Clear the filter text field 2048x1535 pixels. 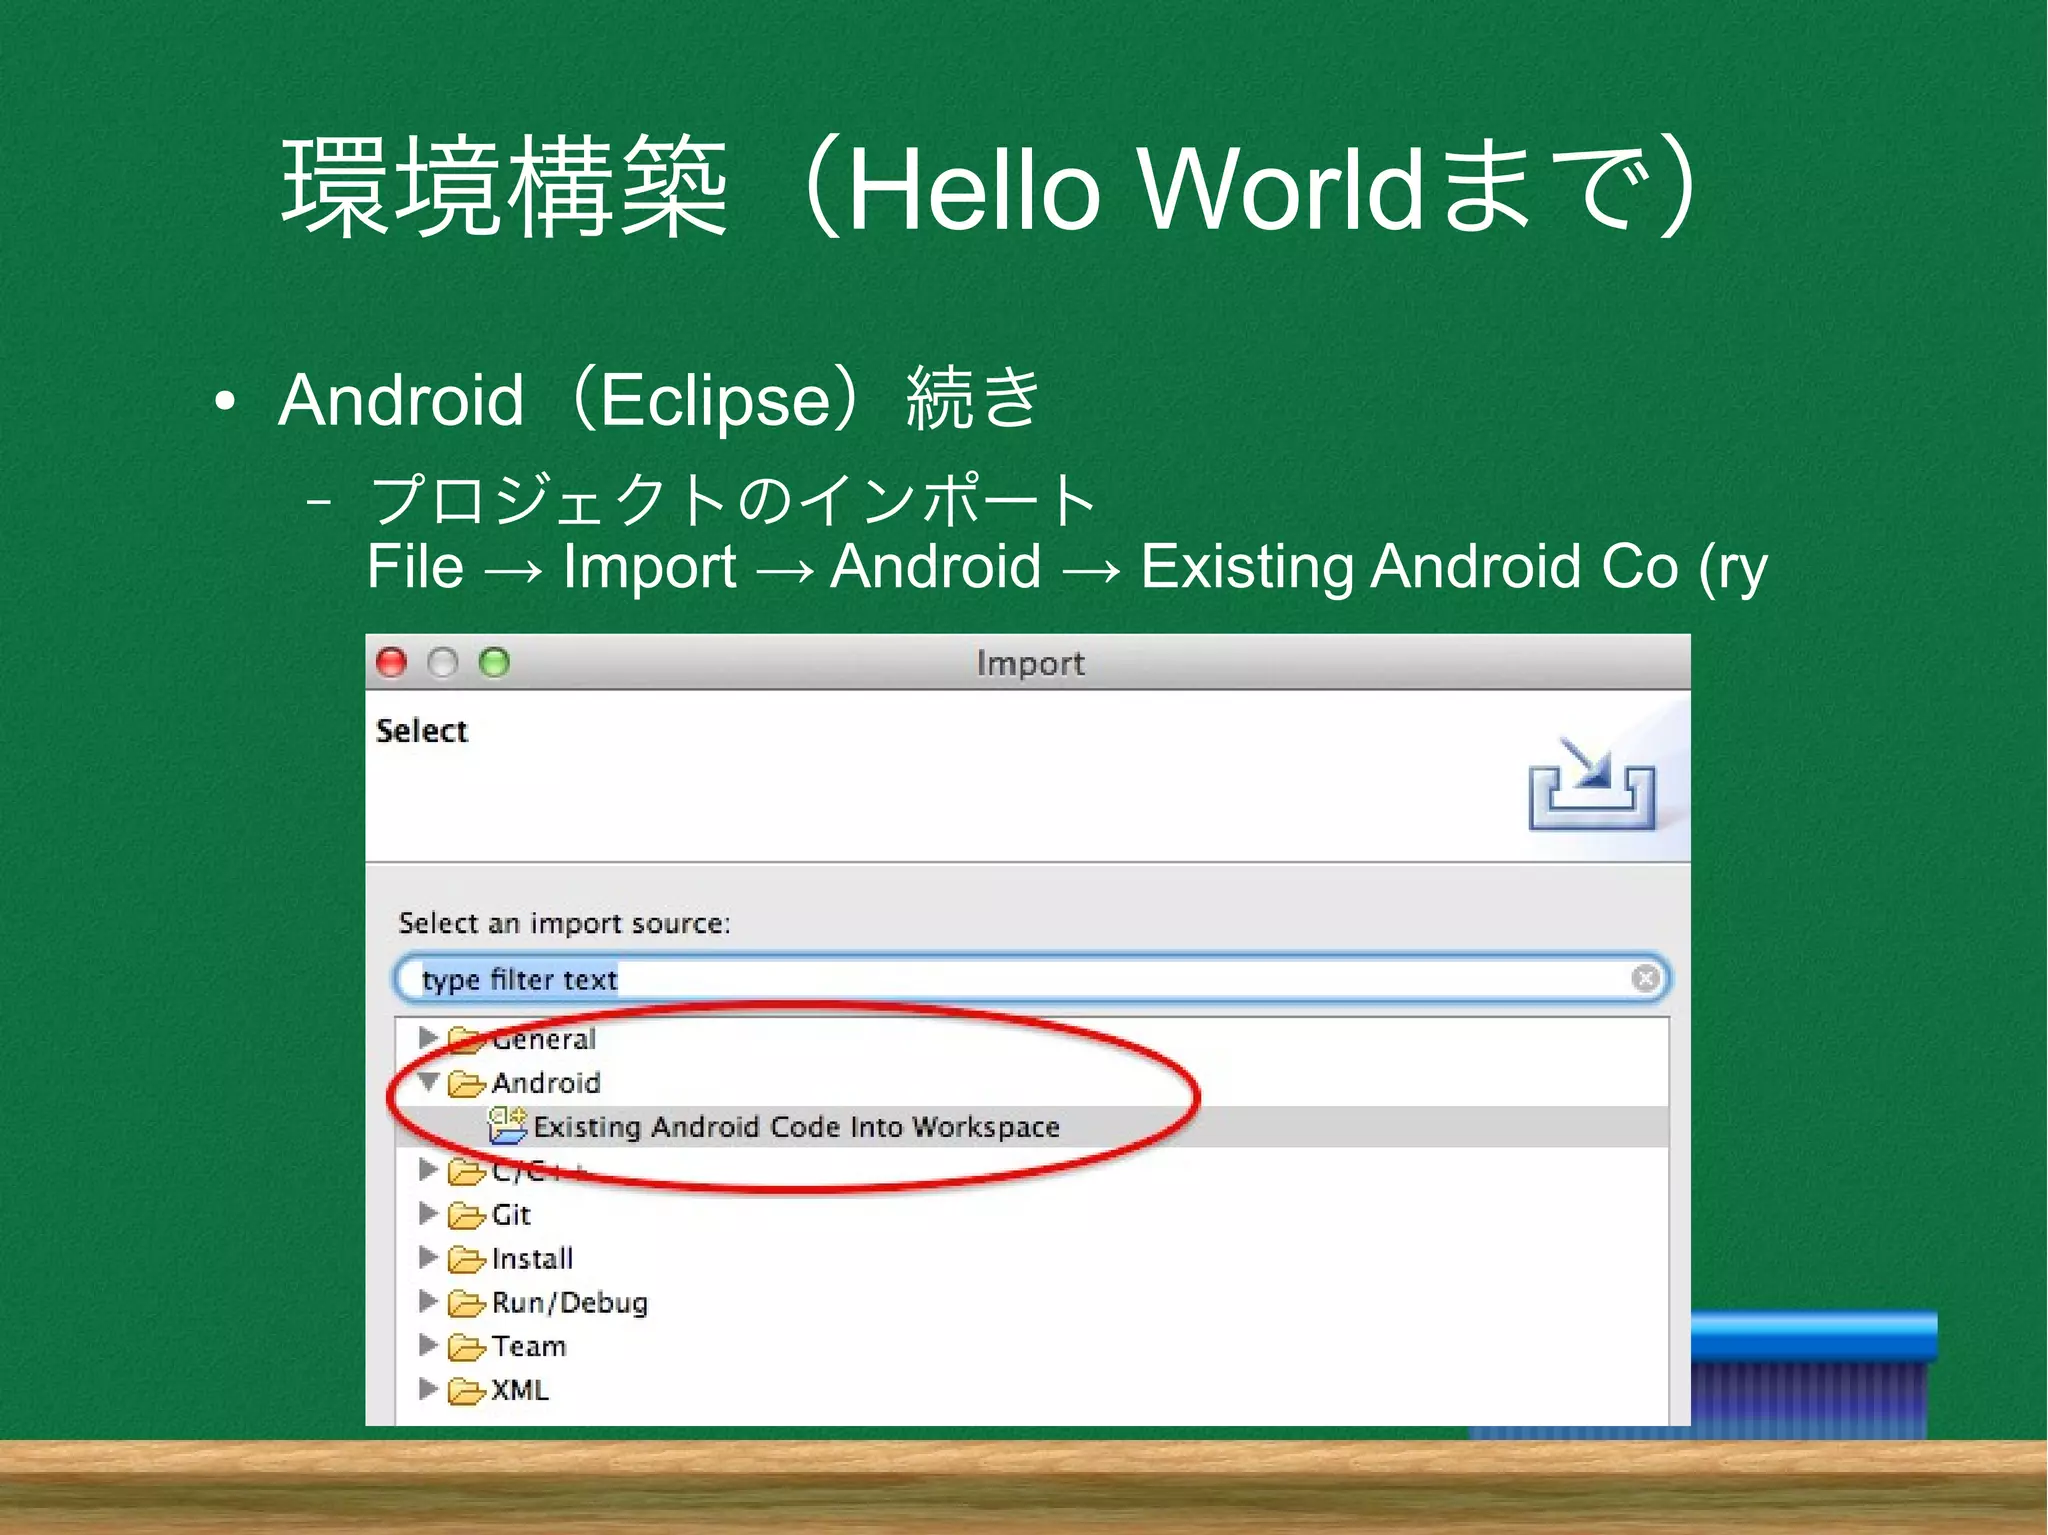point(1645,978)
